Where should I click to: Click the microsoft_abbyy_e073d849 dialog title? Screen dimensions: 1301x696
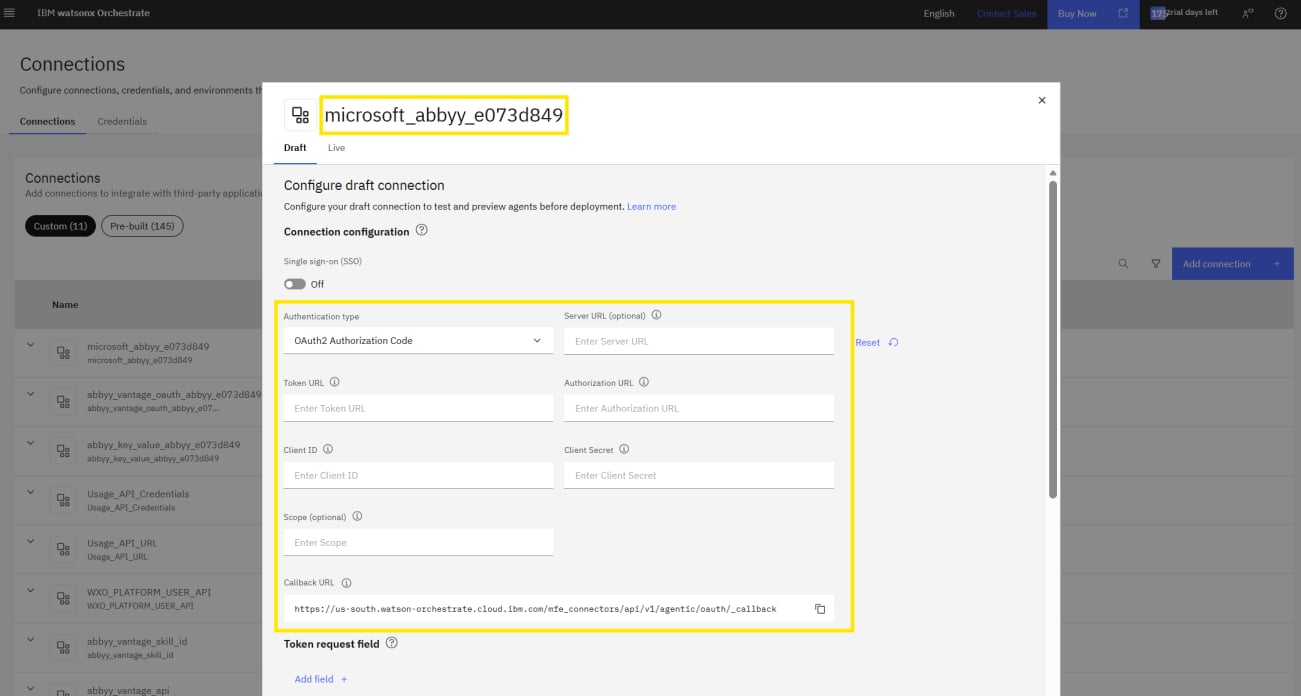[x=444, y=115]
